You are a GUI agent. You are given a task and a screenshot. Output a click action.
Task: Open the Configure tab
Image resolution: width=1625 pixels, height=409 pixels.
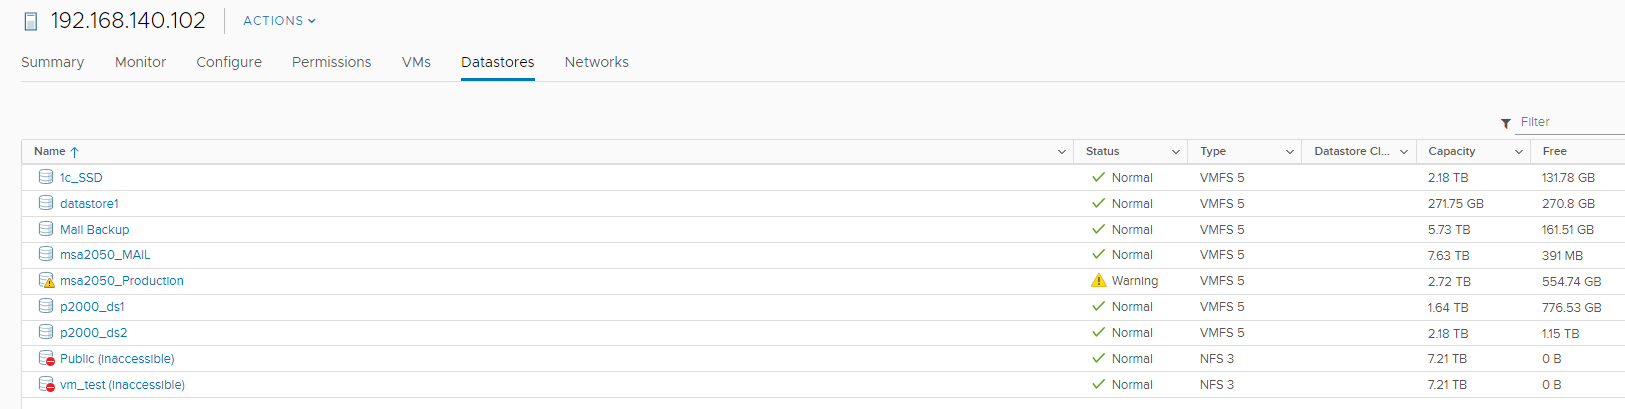click(x=229, y=62)
